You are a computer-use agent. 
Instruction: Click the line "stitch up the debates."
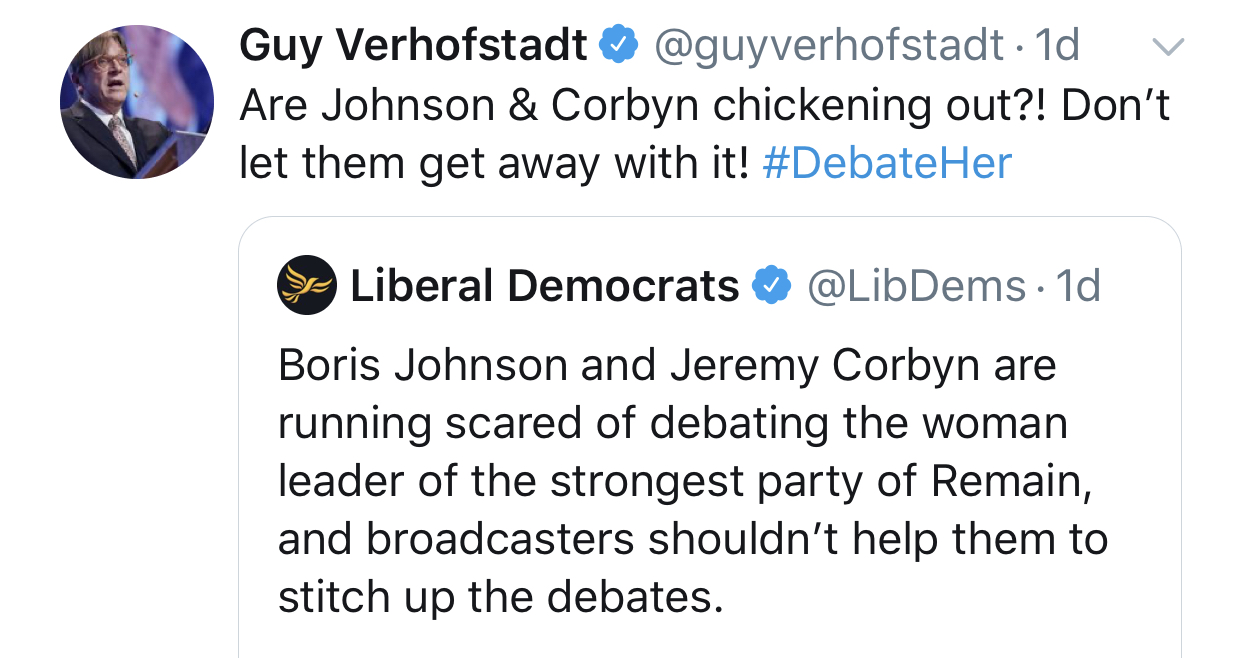click(x=499, y=597)
